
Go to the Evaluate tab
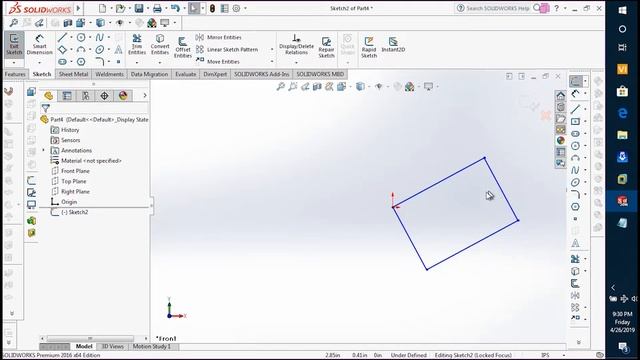point(186,74)
